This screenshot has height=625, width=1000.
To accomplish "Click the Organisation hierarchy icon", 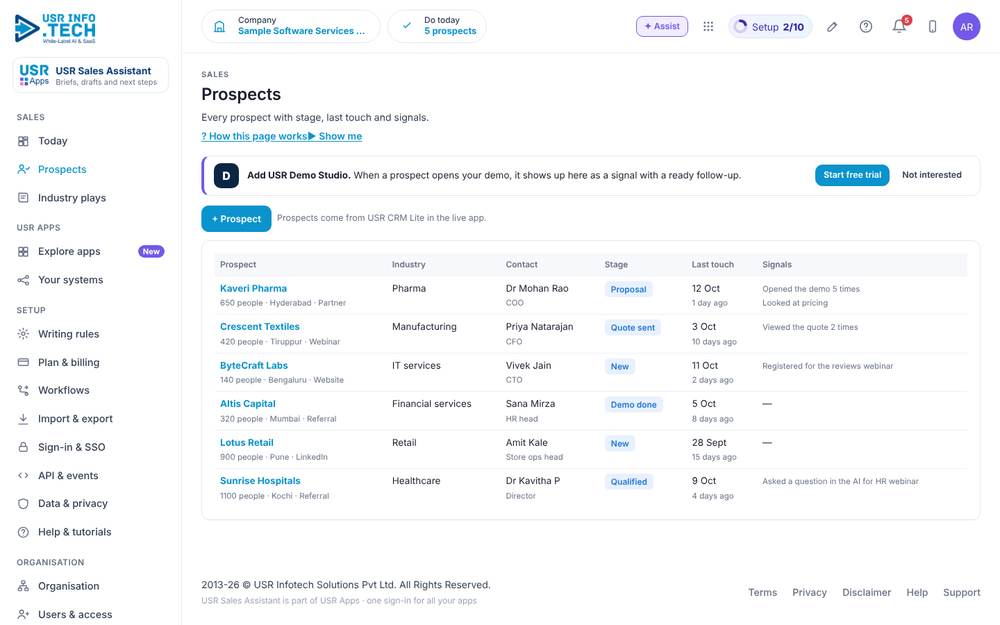I will point(23,585).
